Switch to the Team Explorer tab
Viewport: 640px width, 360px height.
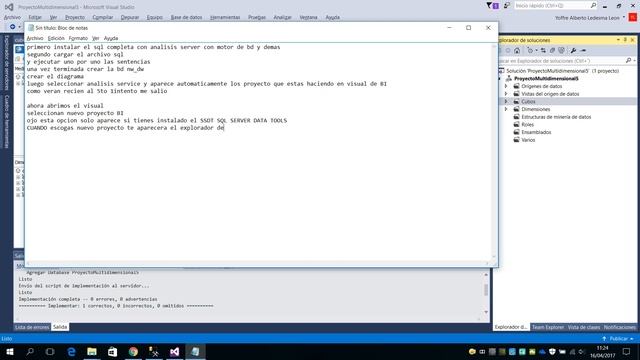(547, 327)
